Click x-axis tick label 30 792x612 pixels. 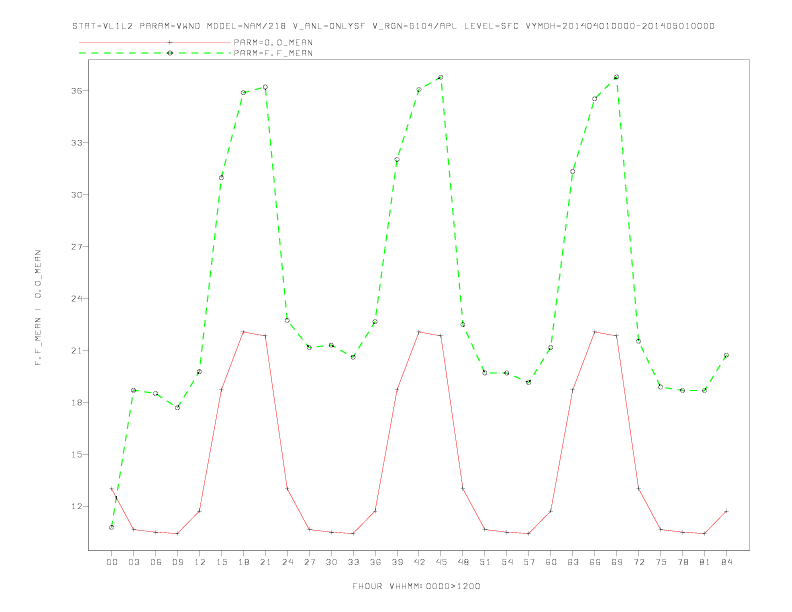(331, 562)
